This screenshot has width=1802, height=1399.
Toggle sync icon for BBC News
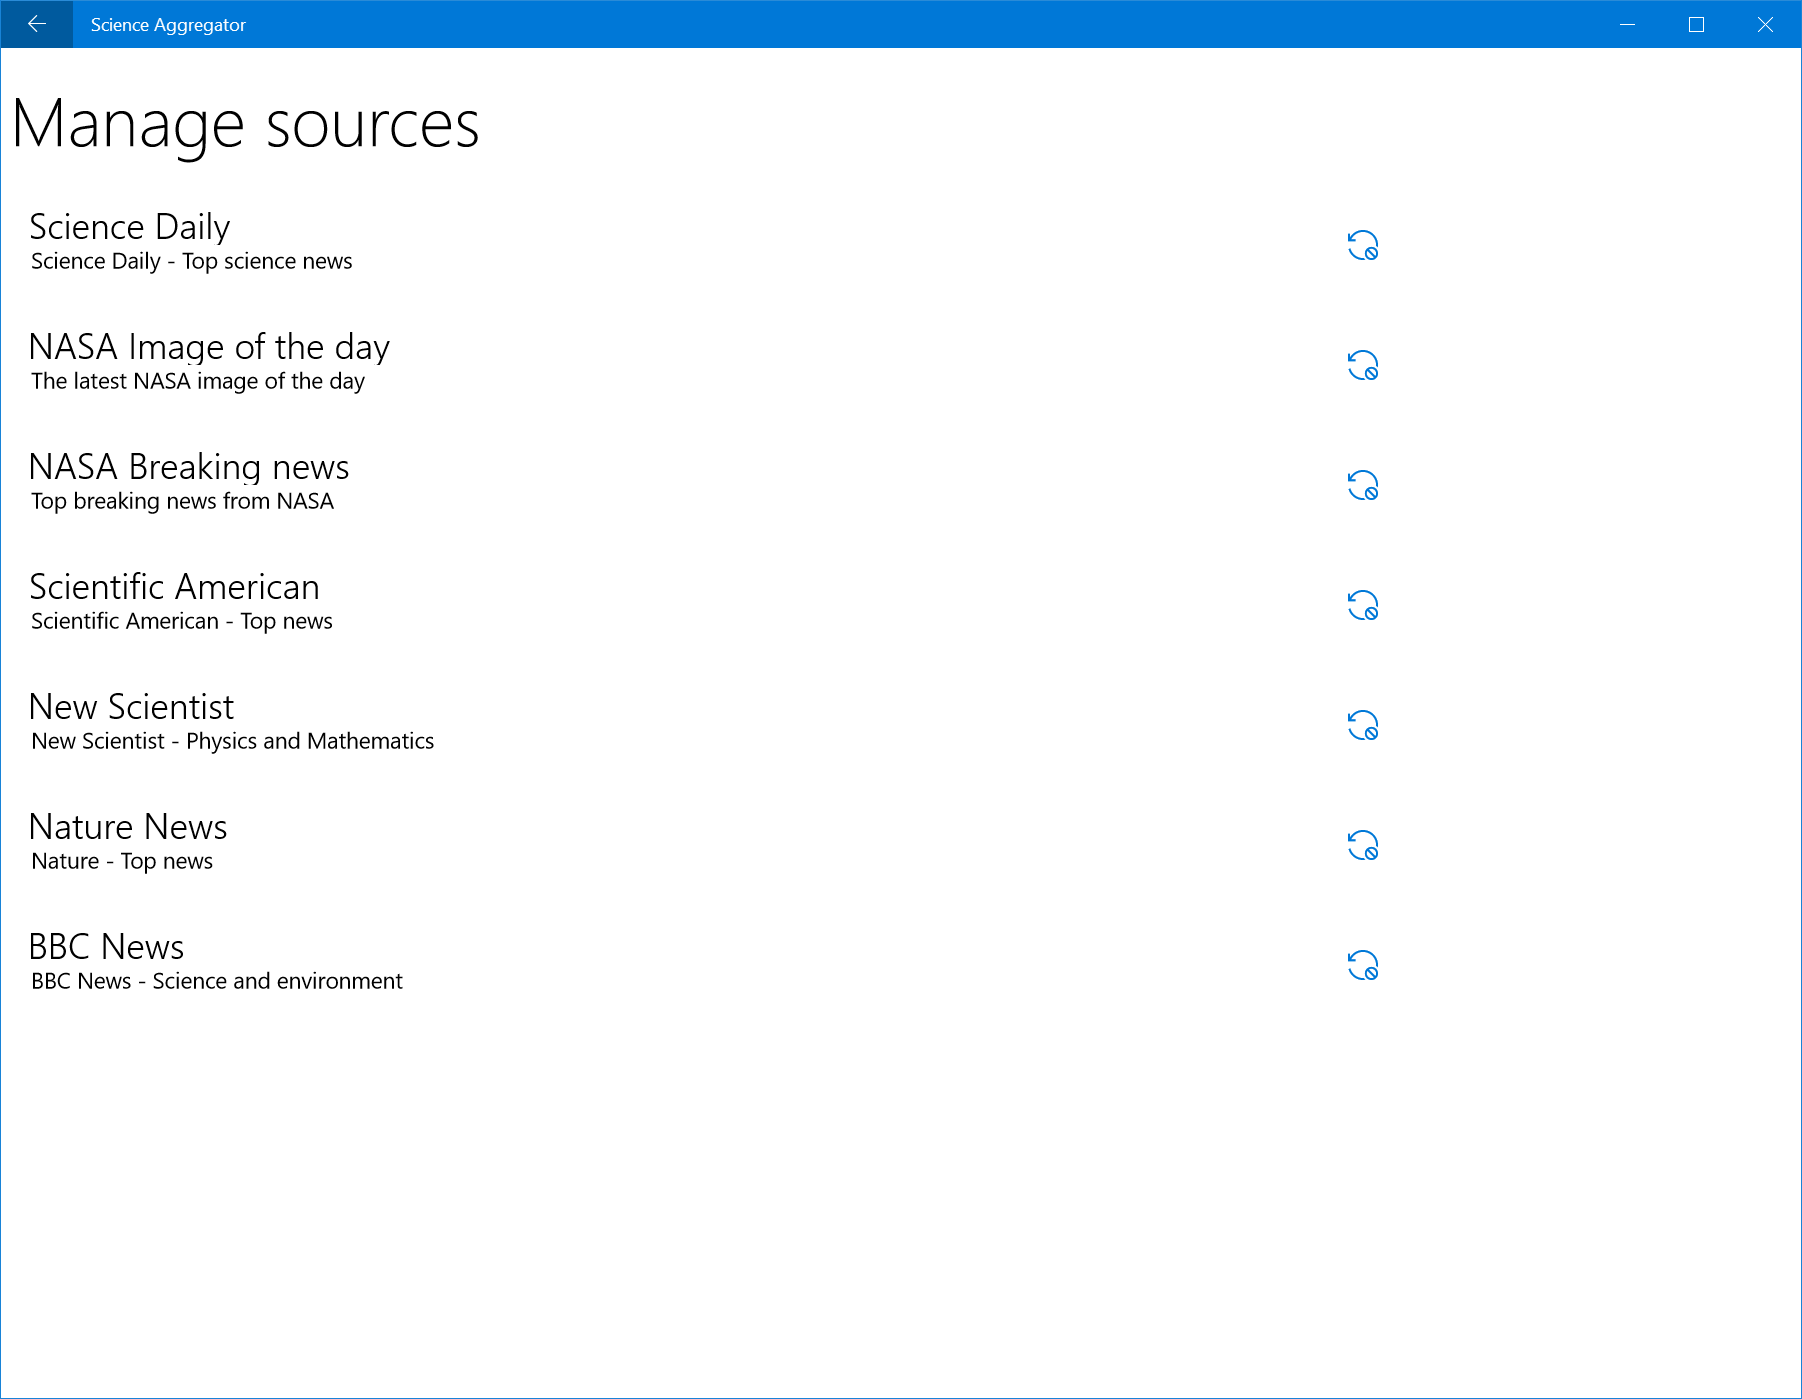(1362, 965)
